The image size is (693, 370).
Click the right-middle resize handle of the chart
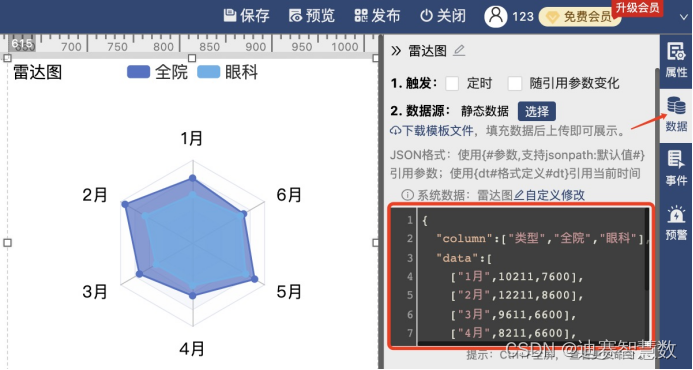click(376, 243)
